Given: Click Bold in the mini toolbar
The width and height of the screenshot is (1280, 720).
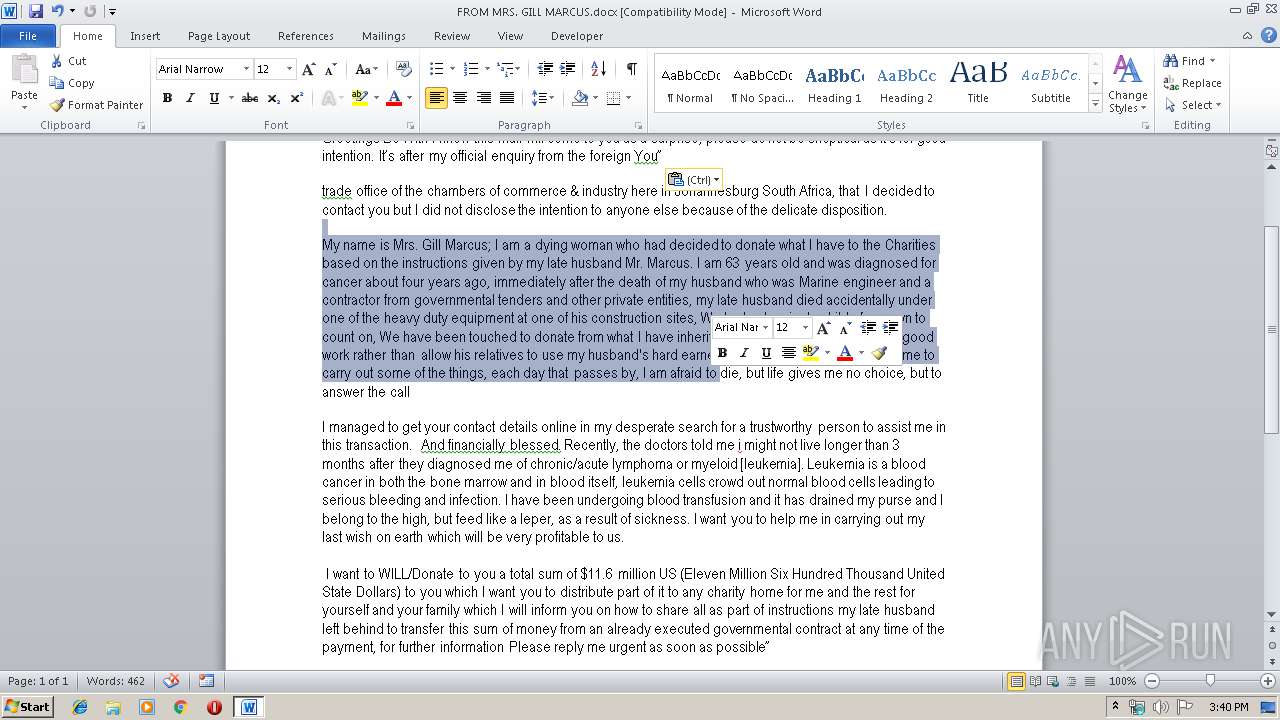Looking at the screenshot, I should point(722,353).
